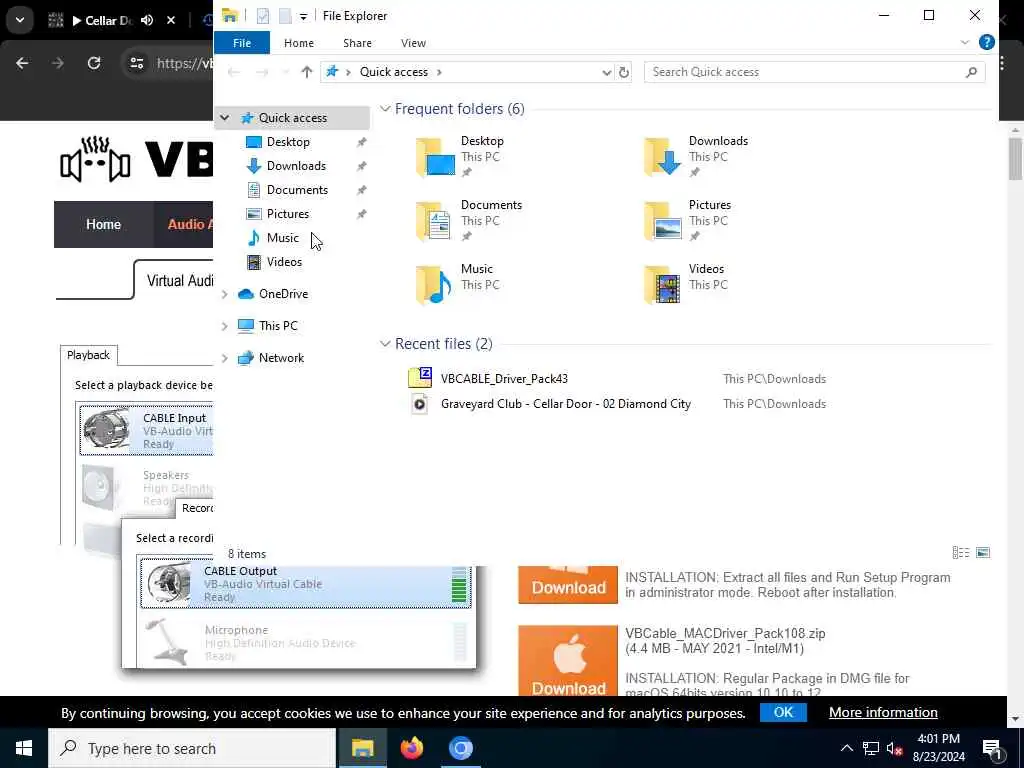Select the Music frequent folder icon
The width and height of the screenshot is (1024, 768).
pyautogui.click(x=434, y=285)
